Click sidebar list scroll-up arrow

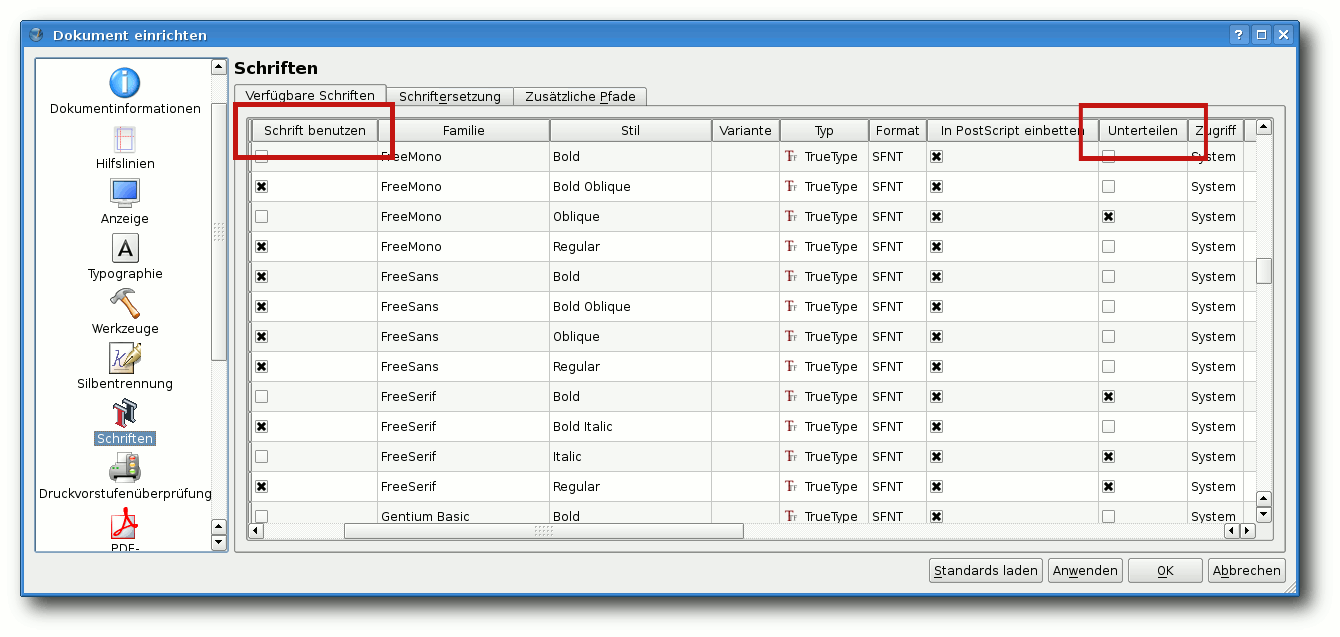pos(219,67)
